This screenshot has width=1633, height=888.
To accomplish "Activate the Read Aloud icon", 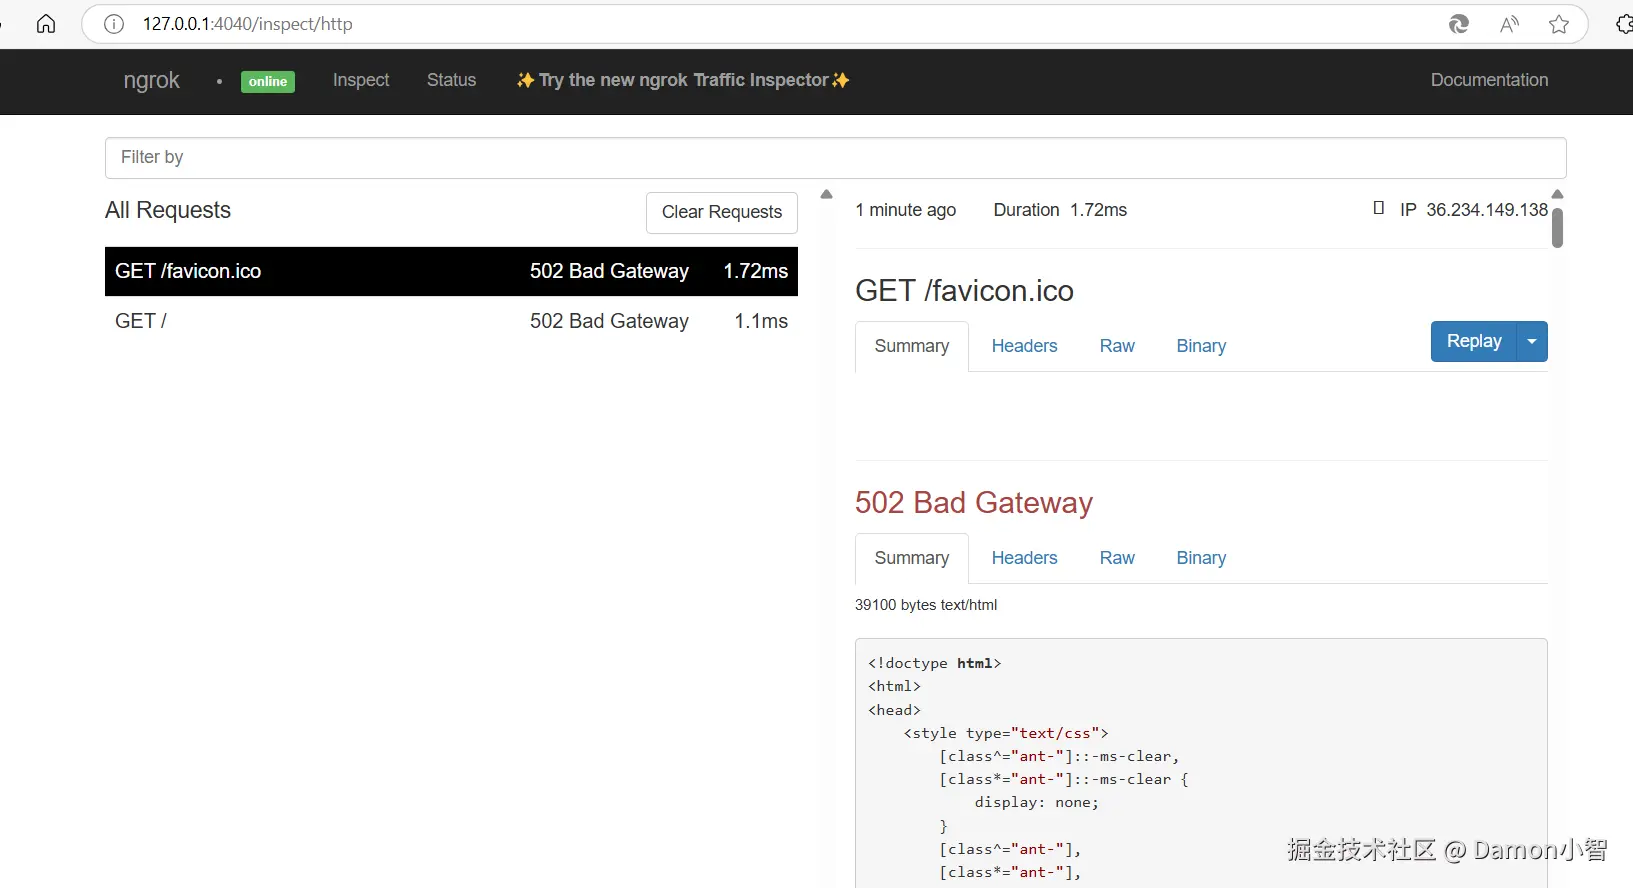I will coord(1509,24).
